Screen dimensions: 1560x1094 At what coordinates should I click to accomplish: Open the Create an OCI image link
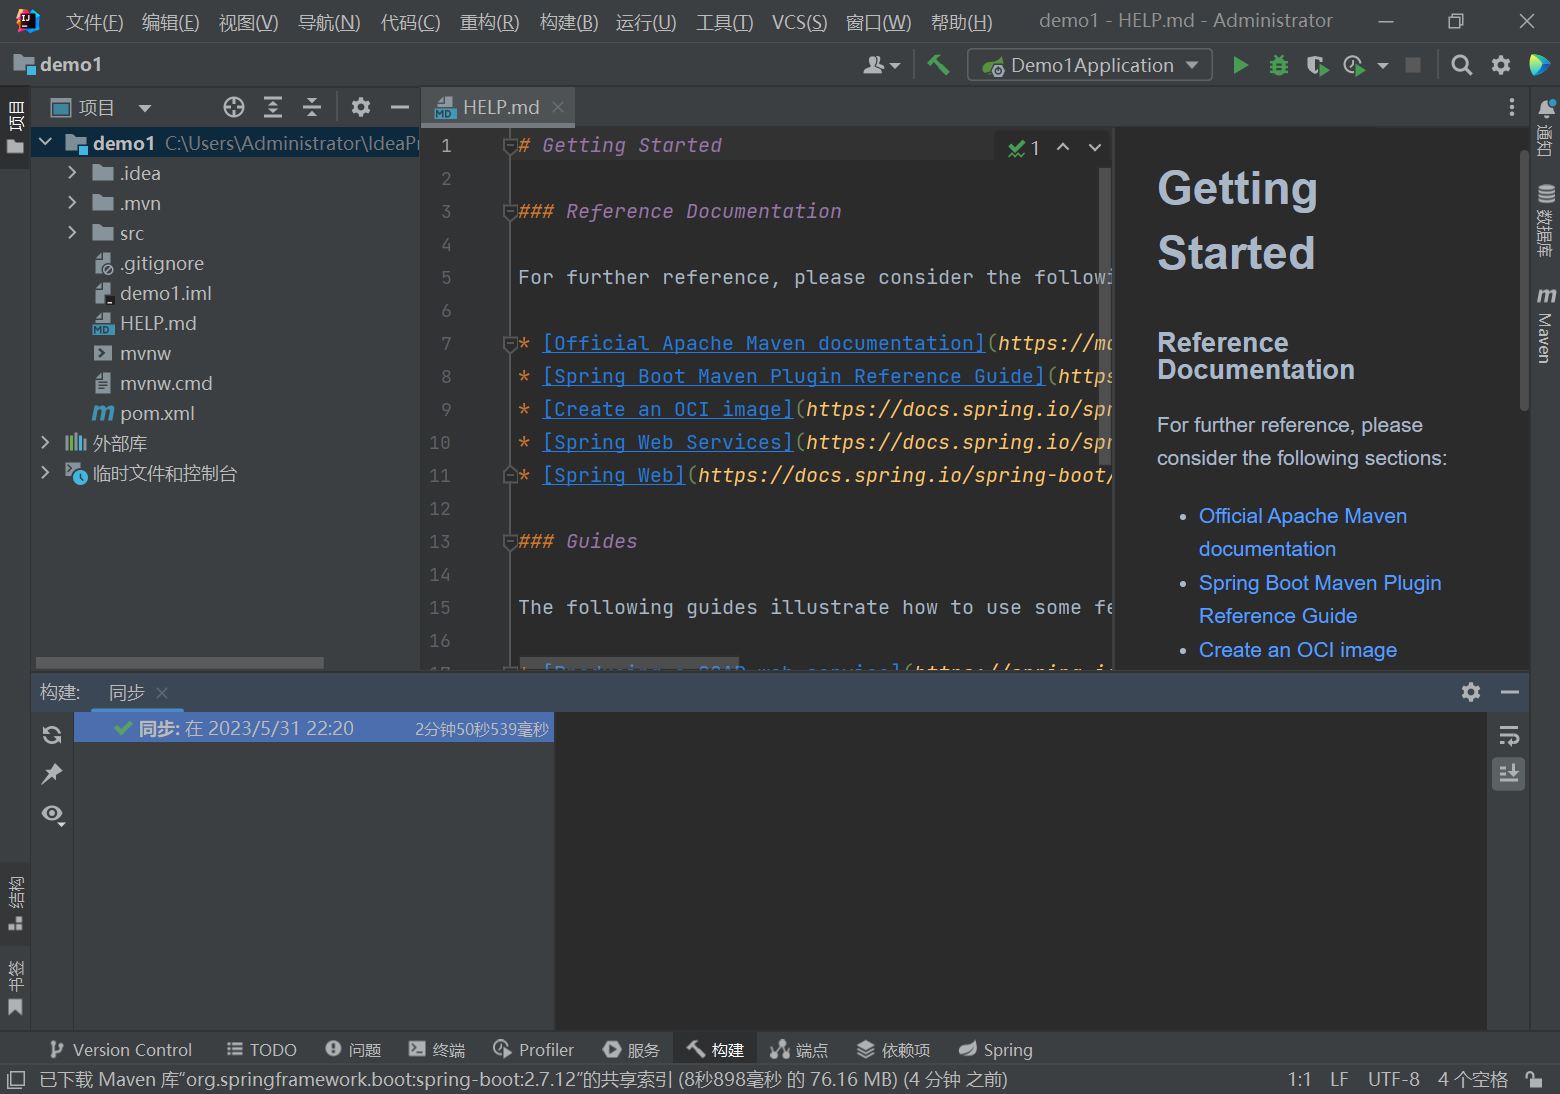pos(1297,650)
